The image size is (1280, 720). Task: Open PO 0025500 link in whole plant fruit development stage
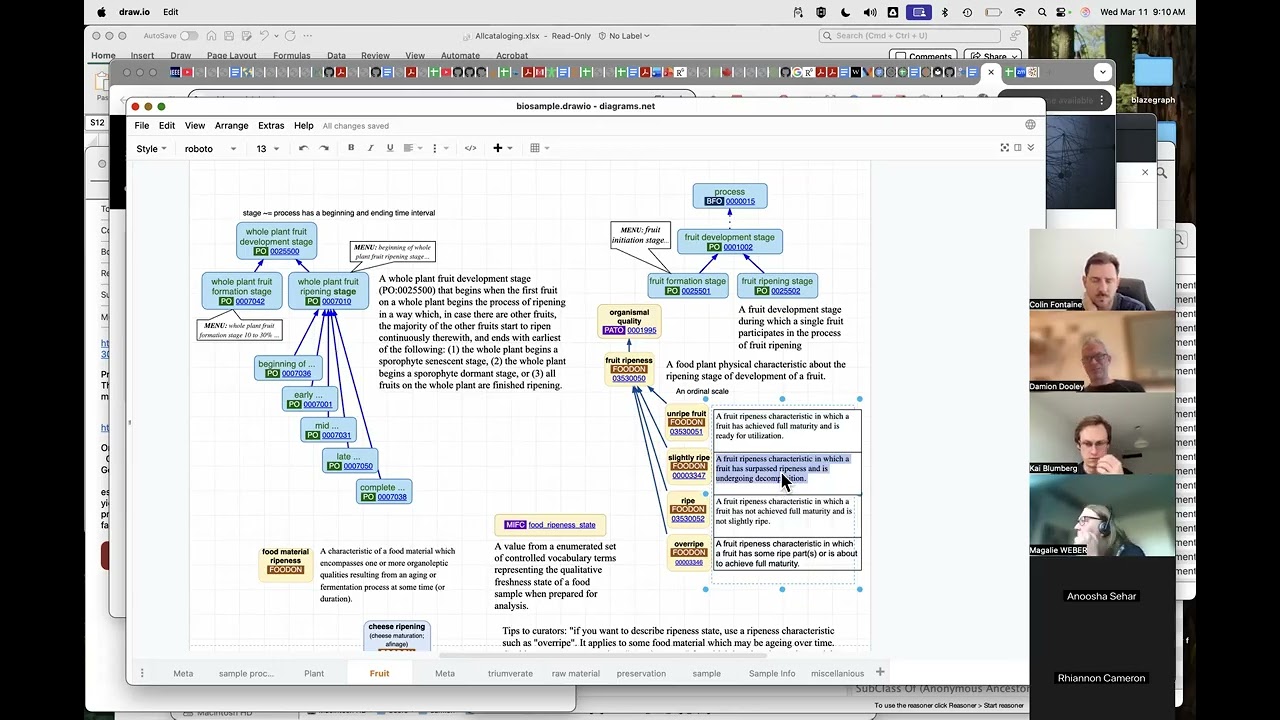284,251
